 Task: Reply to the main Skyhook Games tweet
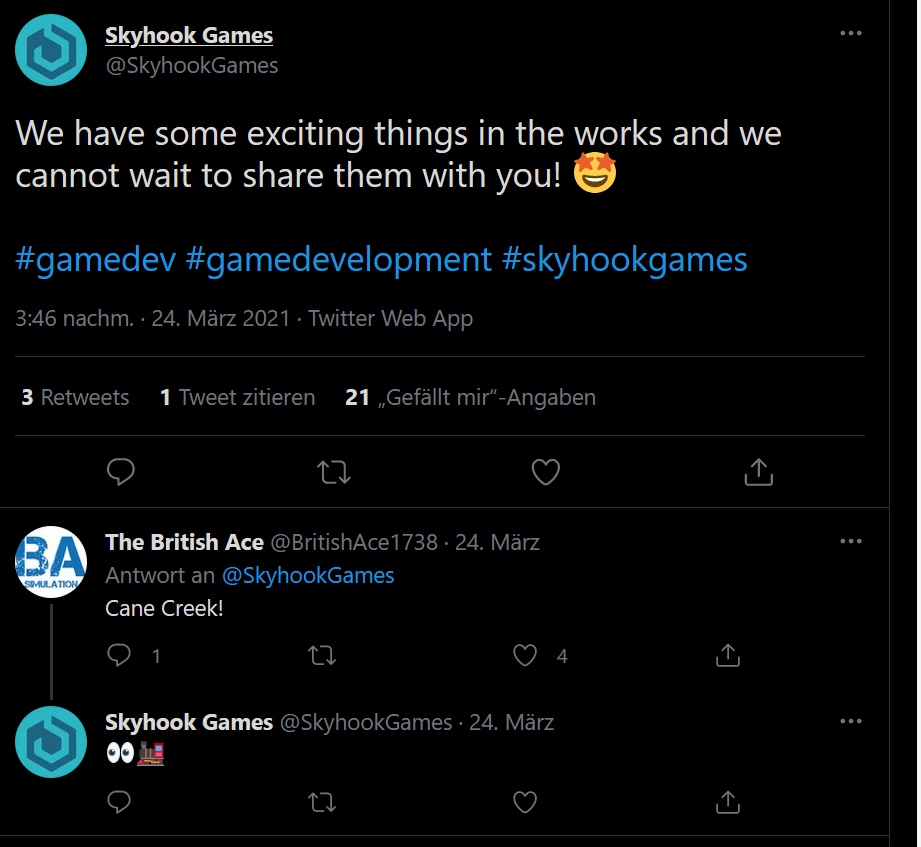pyautogui.click(x=121, y=472)
